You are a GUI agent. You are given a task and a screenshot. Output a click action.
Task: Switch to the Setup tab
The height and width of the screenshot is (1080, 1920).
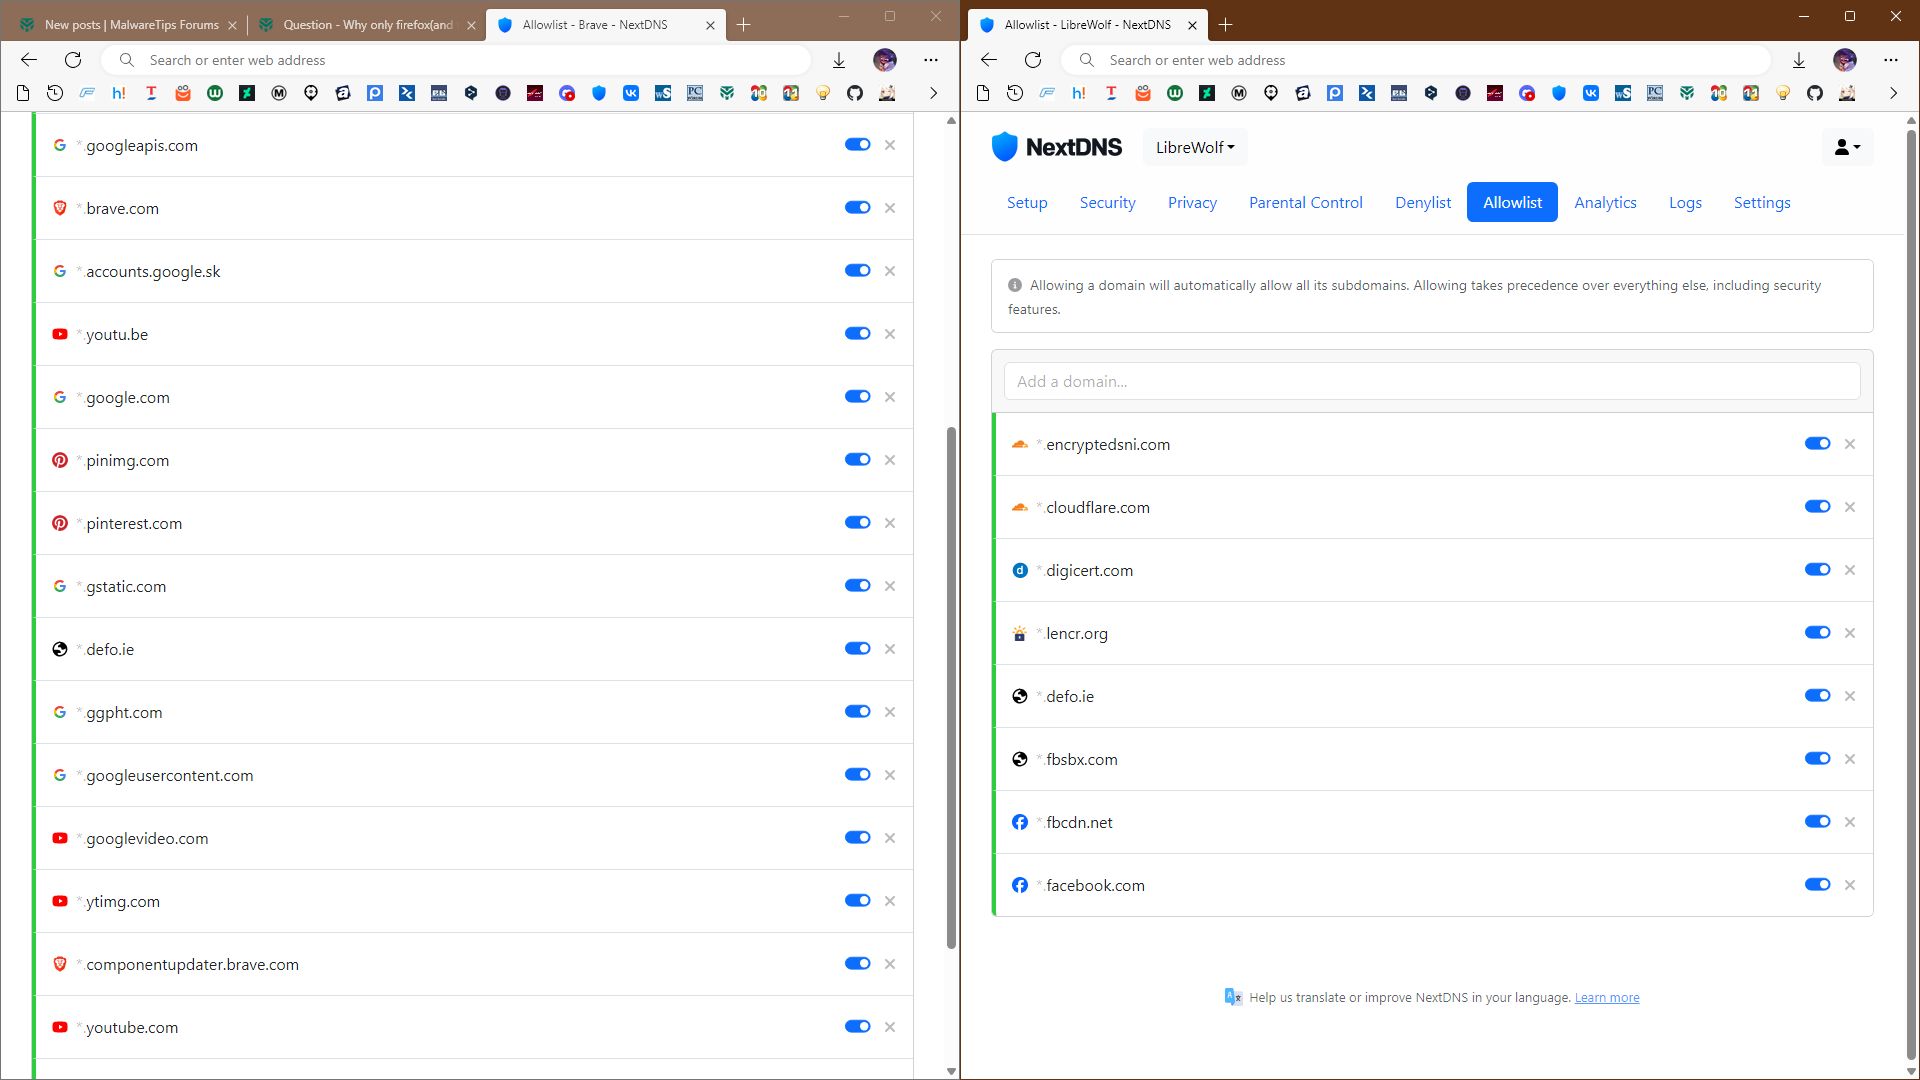1027,202
